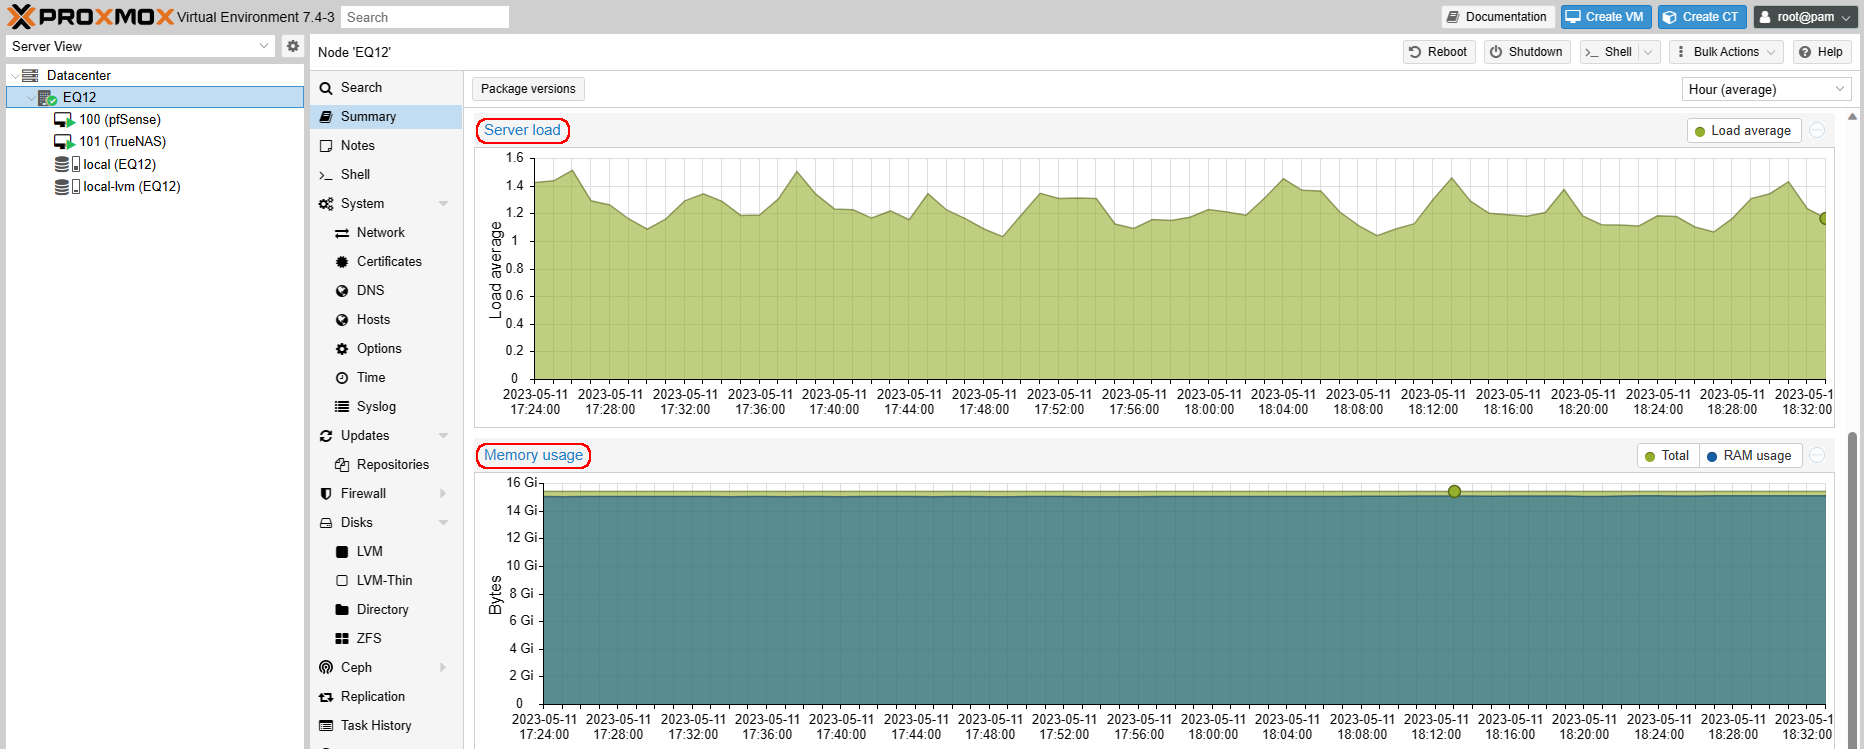Open the System menu item
This screenshot has height=749, width=1864.
[x=386, y=204]
